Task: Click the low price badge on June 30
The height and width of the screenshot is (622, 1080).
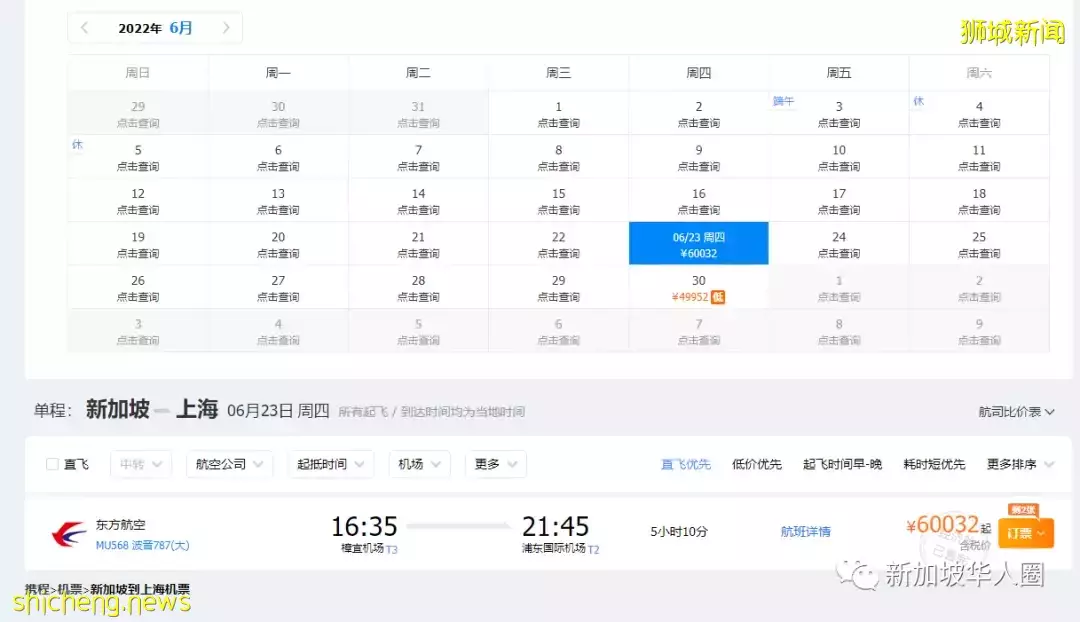Action: [718, 297]
